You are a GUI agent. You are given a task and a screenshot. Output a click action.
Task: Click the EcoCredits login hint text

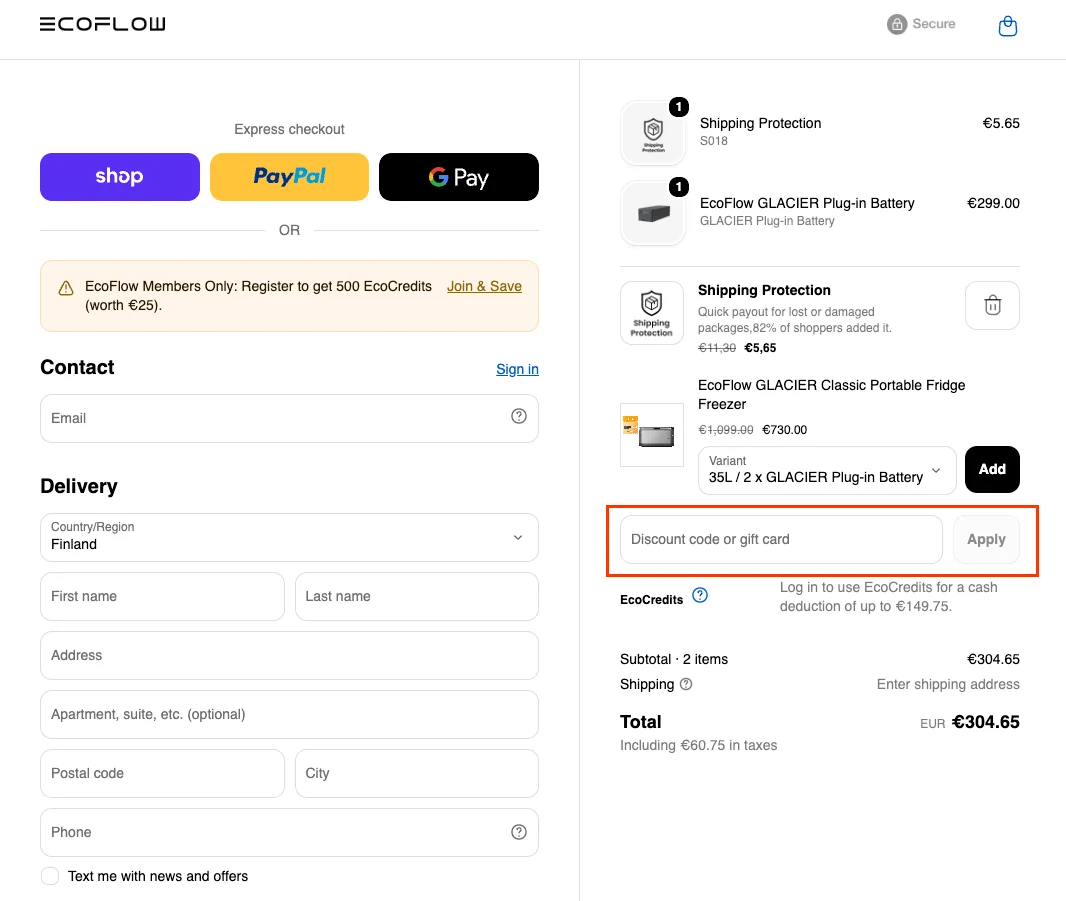[x=889, y=596]
